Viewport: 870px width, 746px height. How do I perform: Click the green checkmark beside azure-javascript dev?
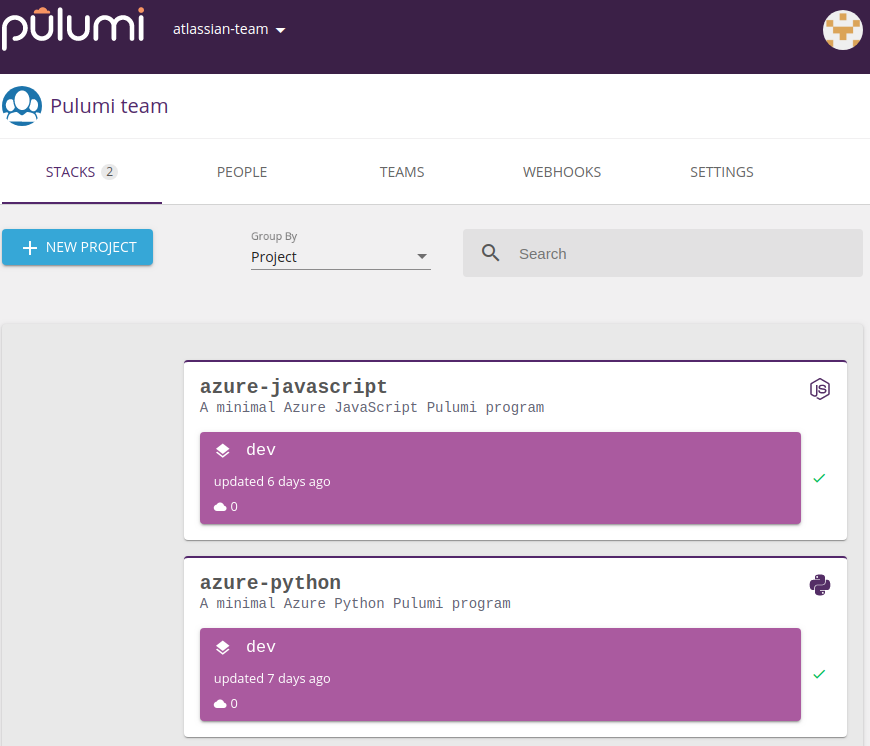pyautogui.click(x=819, y=478)
